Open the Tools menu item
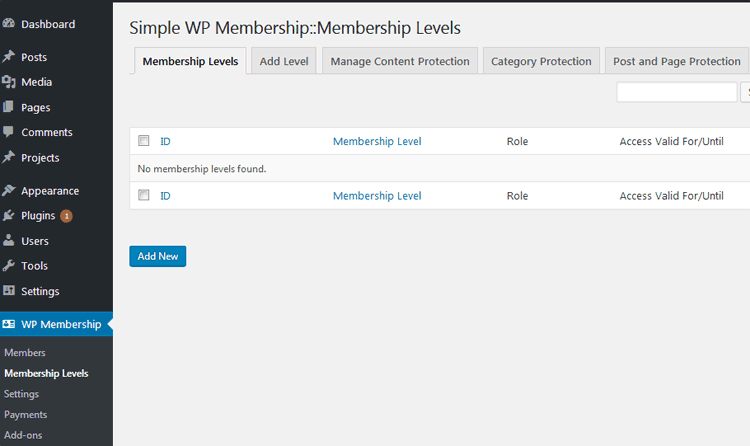The height and width of the screenshot is (446, 750). 34,266
